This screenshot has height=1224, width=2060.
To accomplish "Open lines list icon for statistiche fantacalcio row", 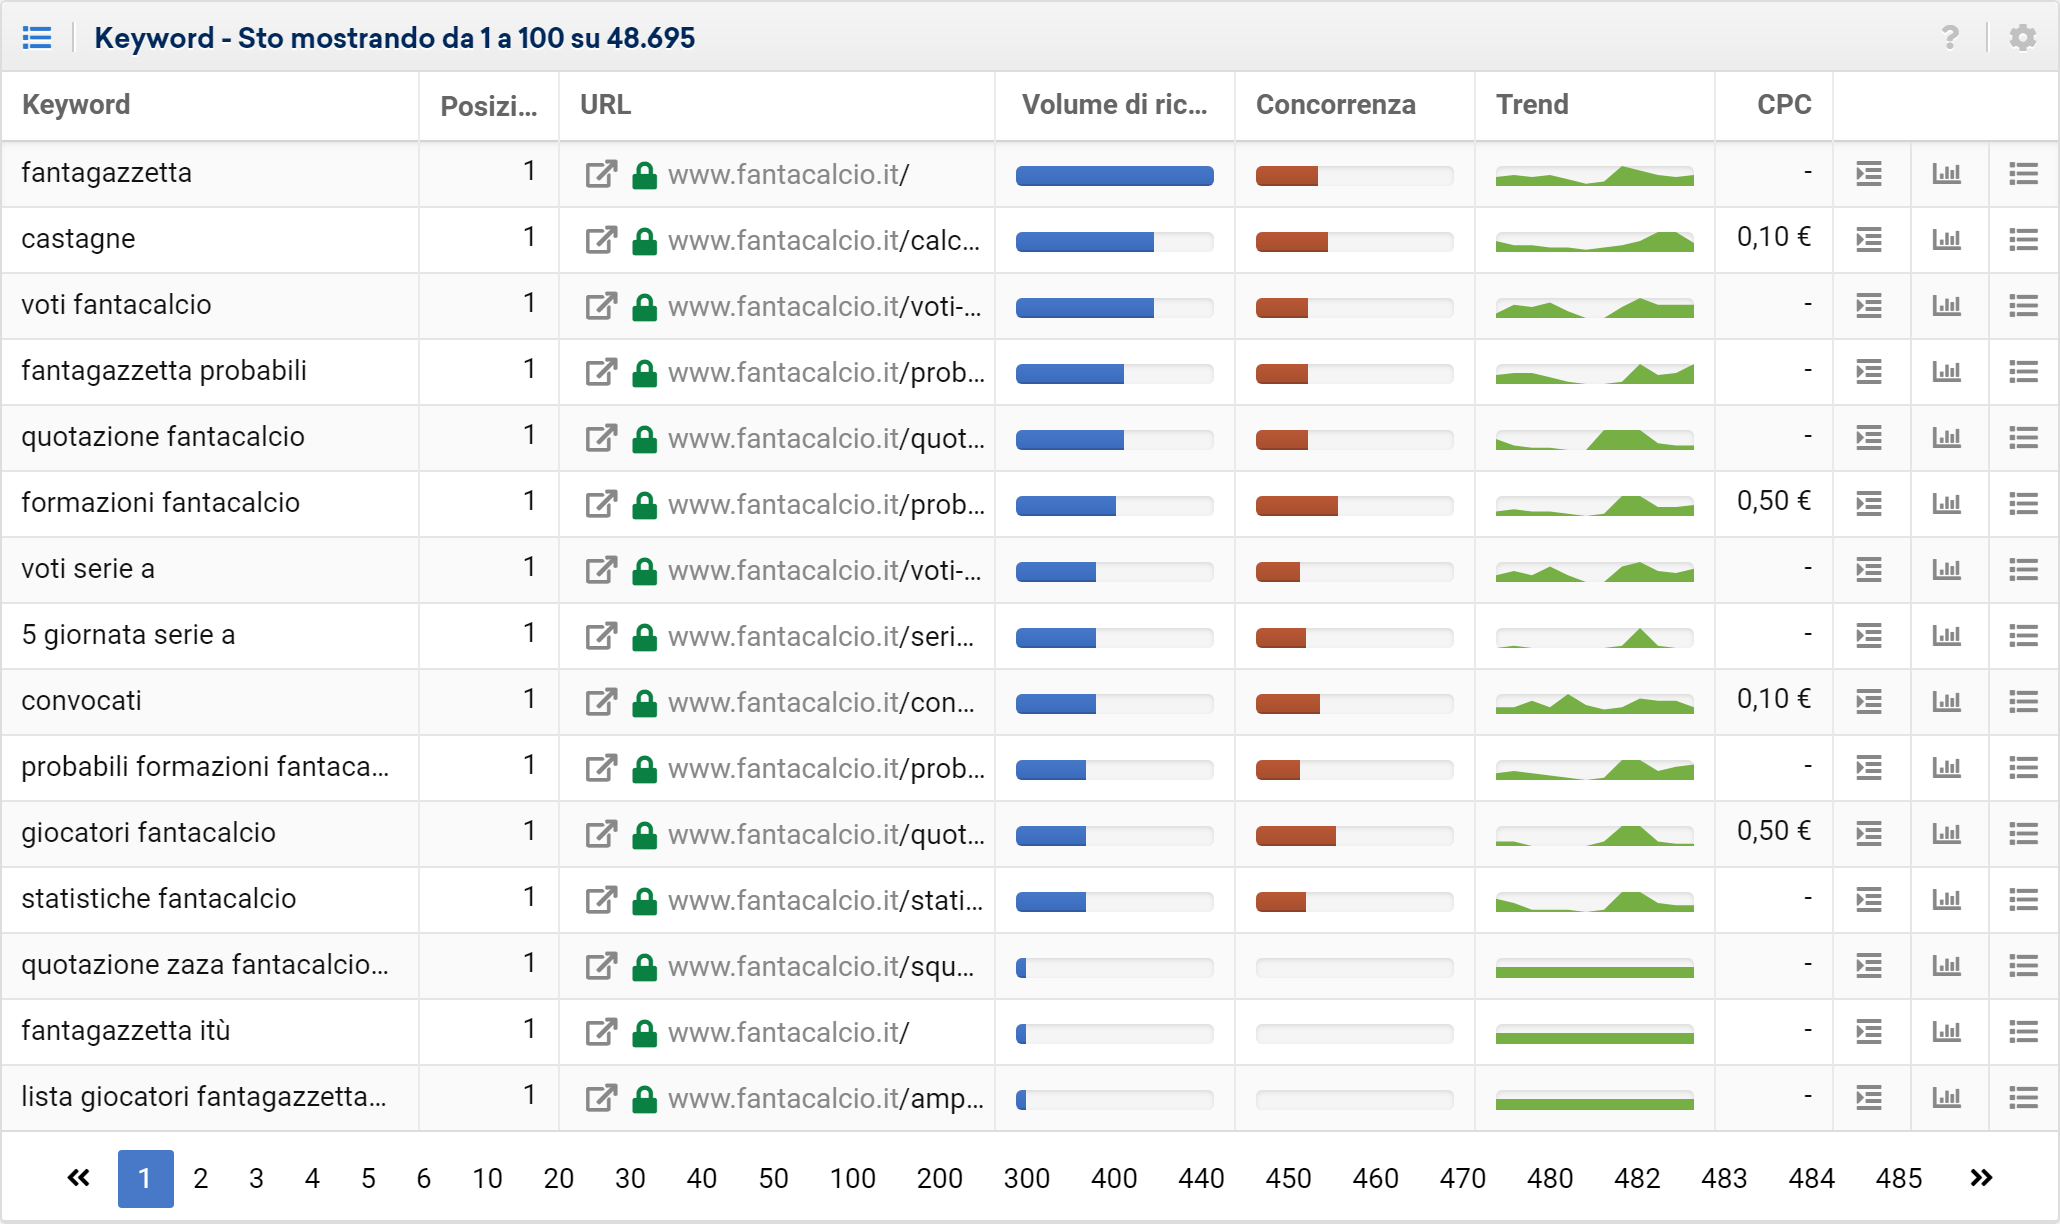I will 2024,900.
